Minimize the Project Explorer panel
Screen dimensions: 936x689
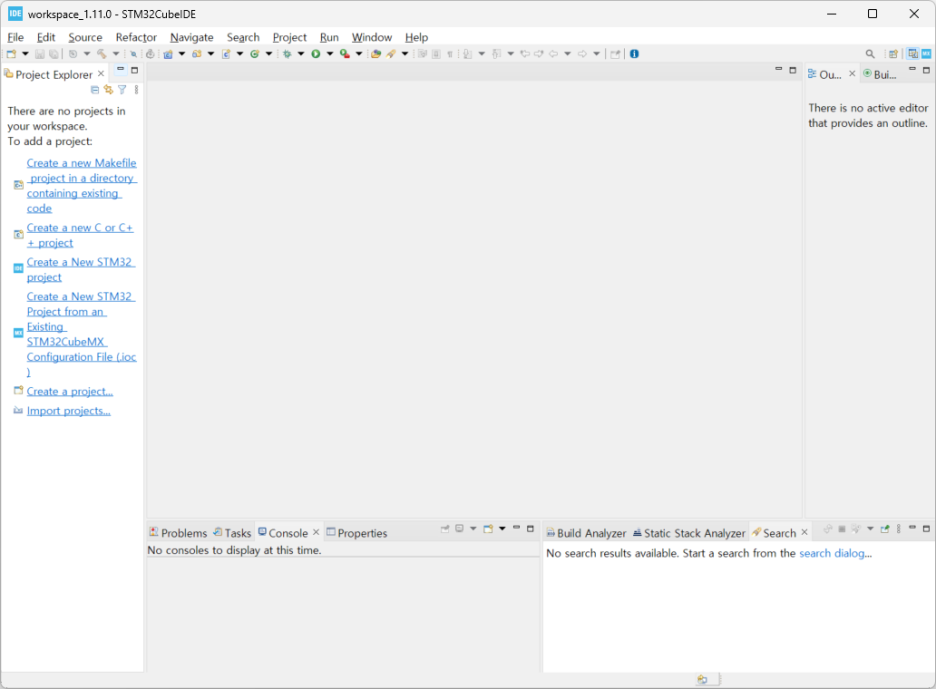pos(120,70)
